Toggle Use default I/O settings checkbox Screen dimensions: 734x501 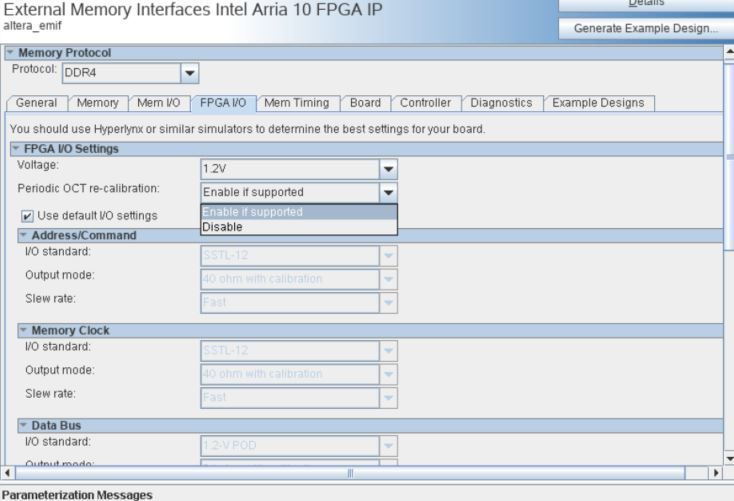pos(27,216)
